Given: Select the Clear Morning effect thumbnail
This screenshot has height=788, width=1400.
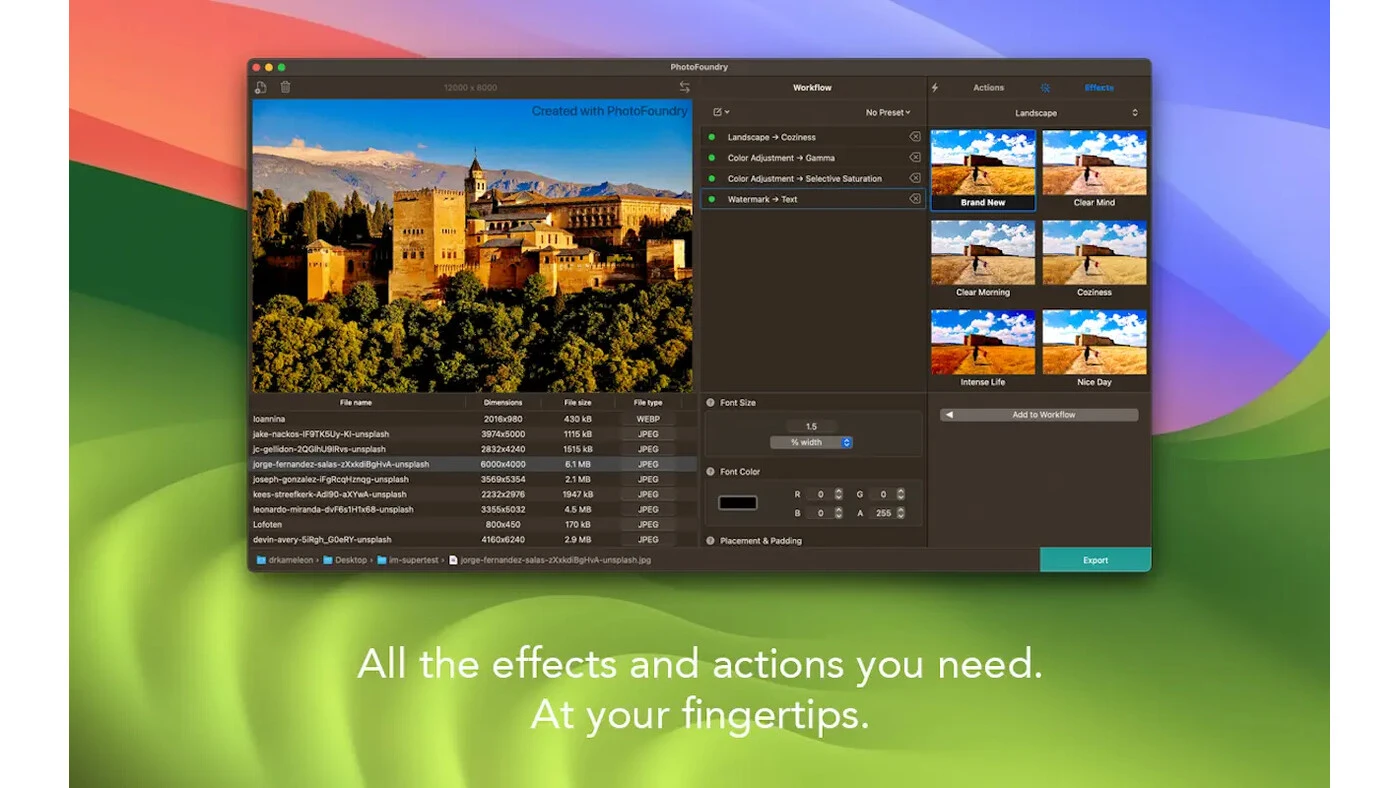Looking at the screenshot, I should coord(983,260).
